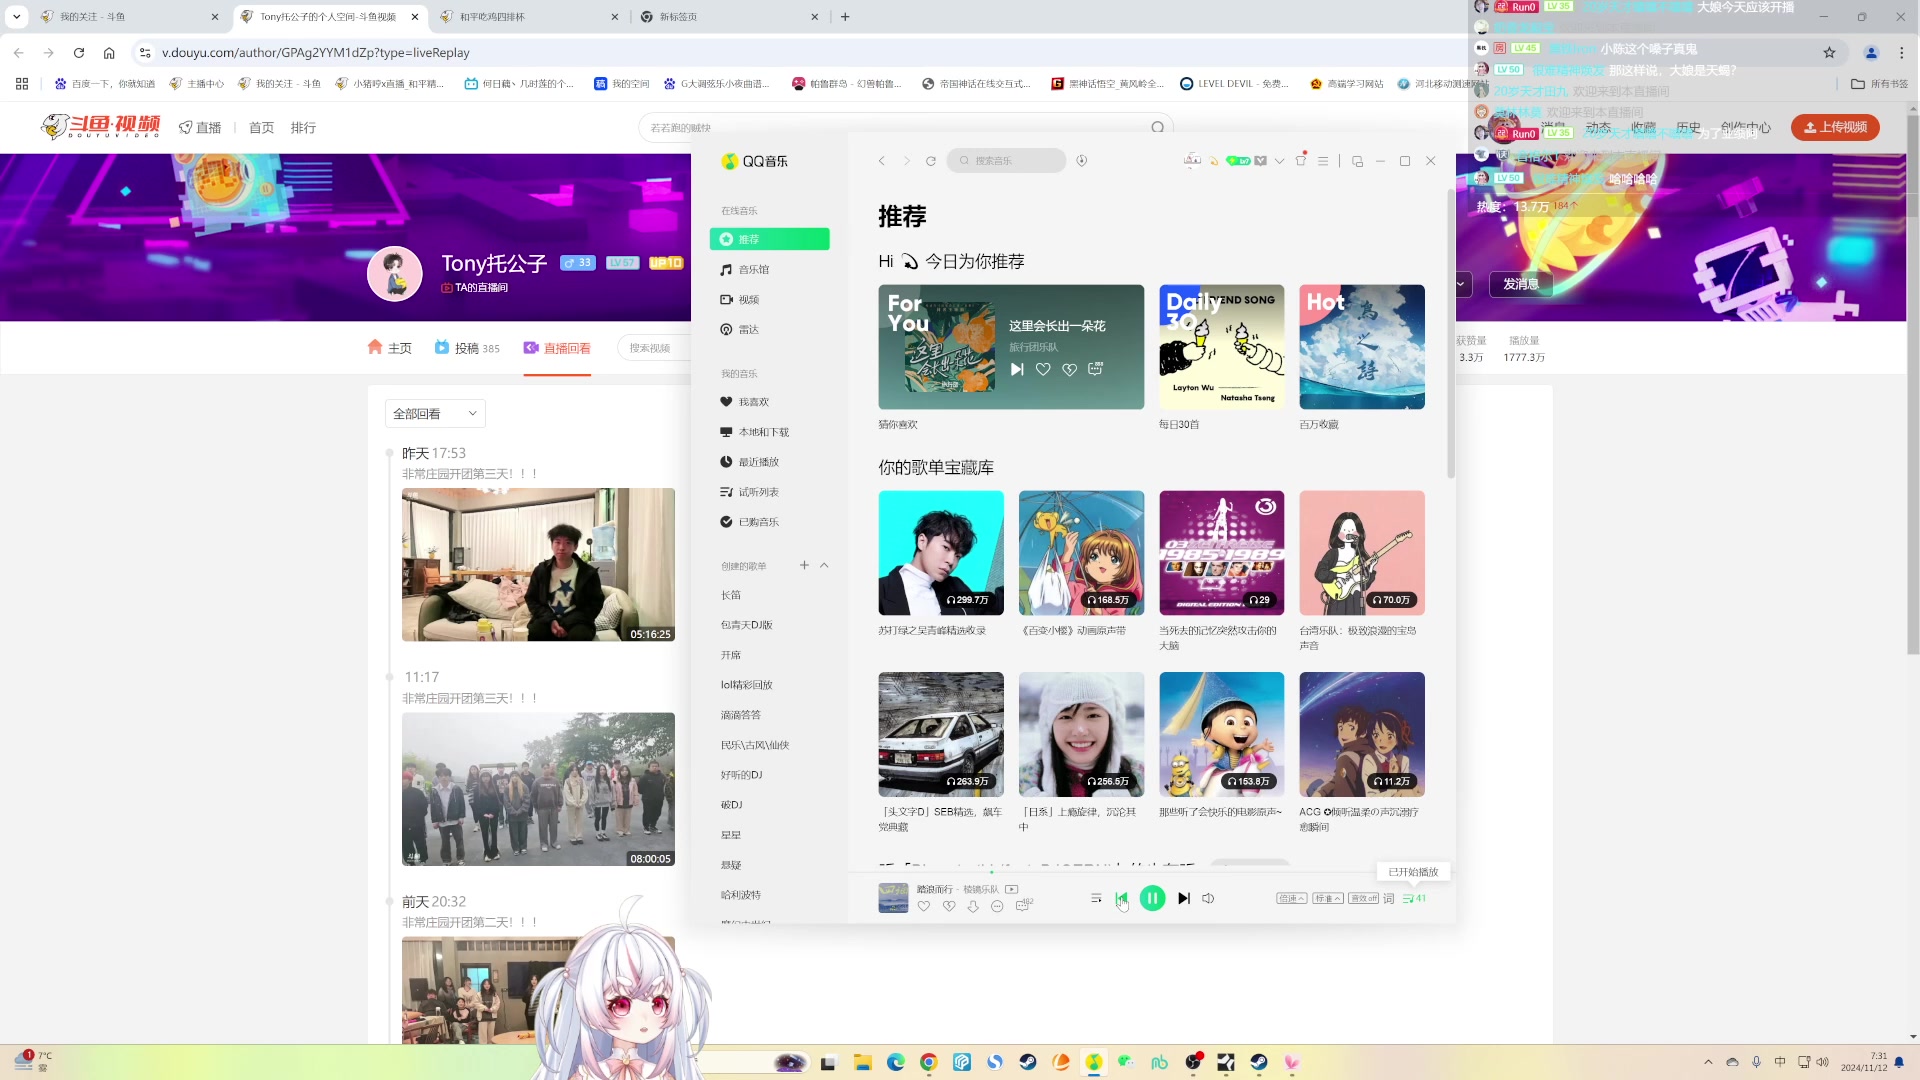
Task: Open the QQ Music skin shirt icon
Action: pos(1301,160)
